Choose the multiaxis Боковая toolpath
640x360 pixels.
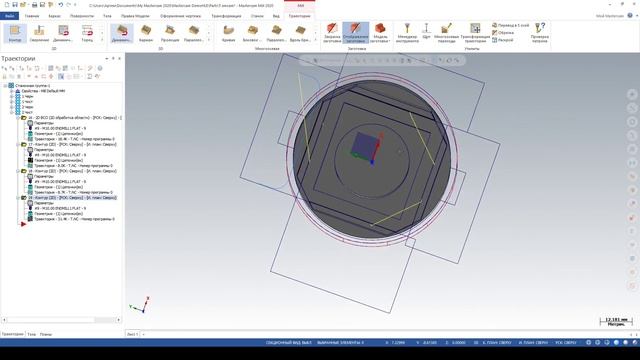[x=252, y=33]
